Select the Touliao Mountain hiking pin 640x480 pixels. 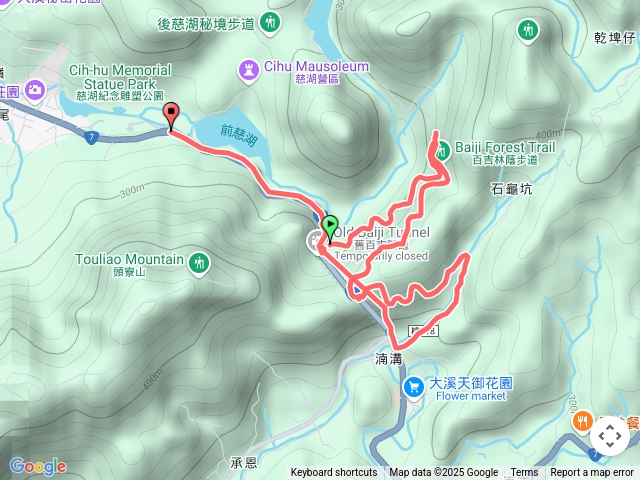199,264
